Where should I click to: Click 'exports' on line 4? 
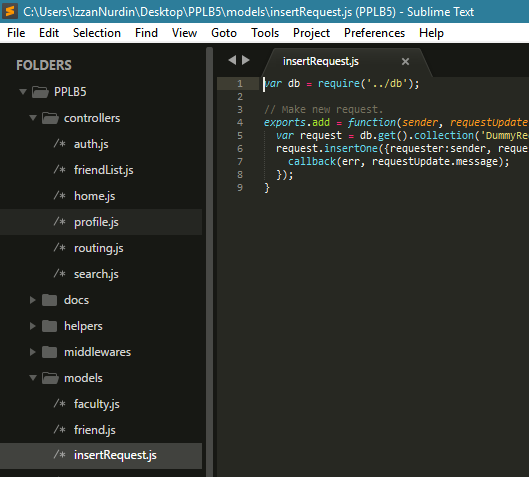coord(285,122)
